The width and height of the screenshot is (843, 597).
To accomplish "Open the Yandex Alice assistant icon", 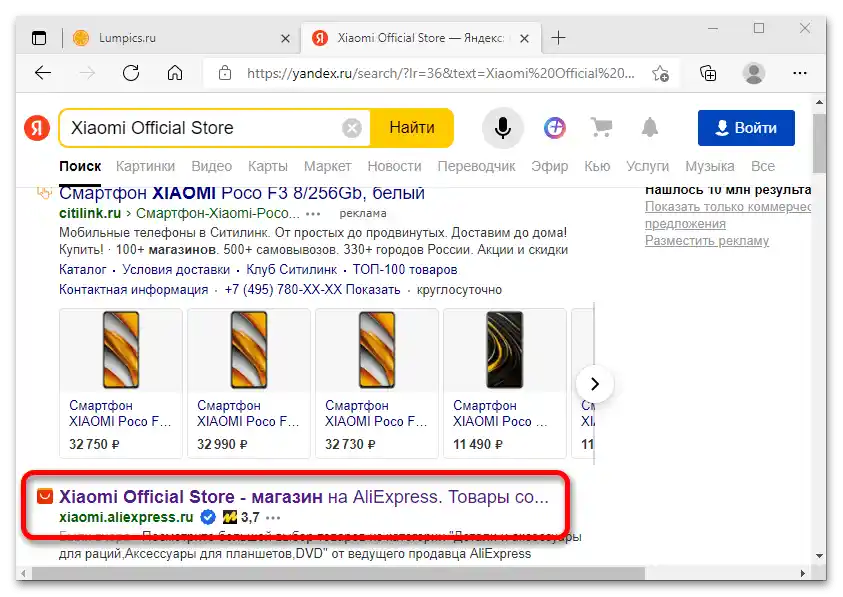I will 555,128.
